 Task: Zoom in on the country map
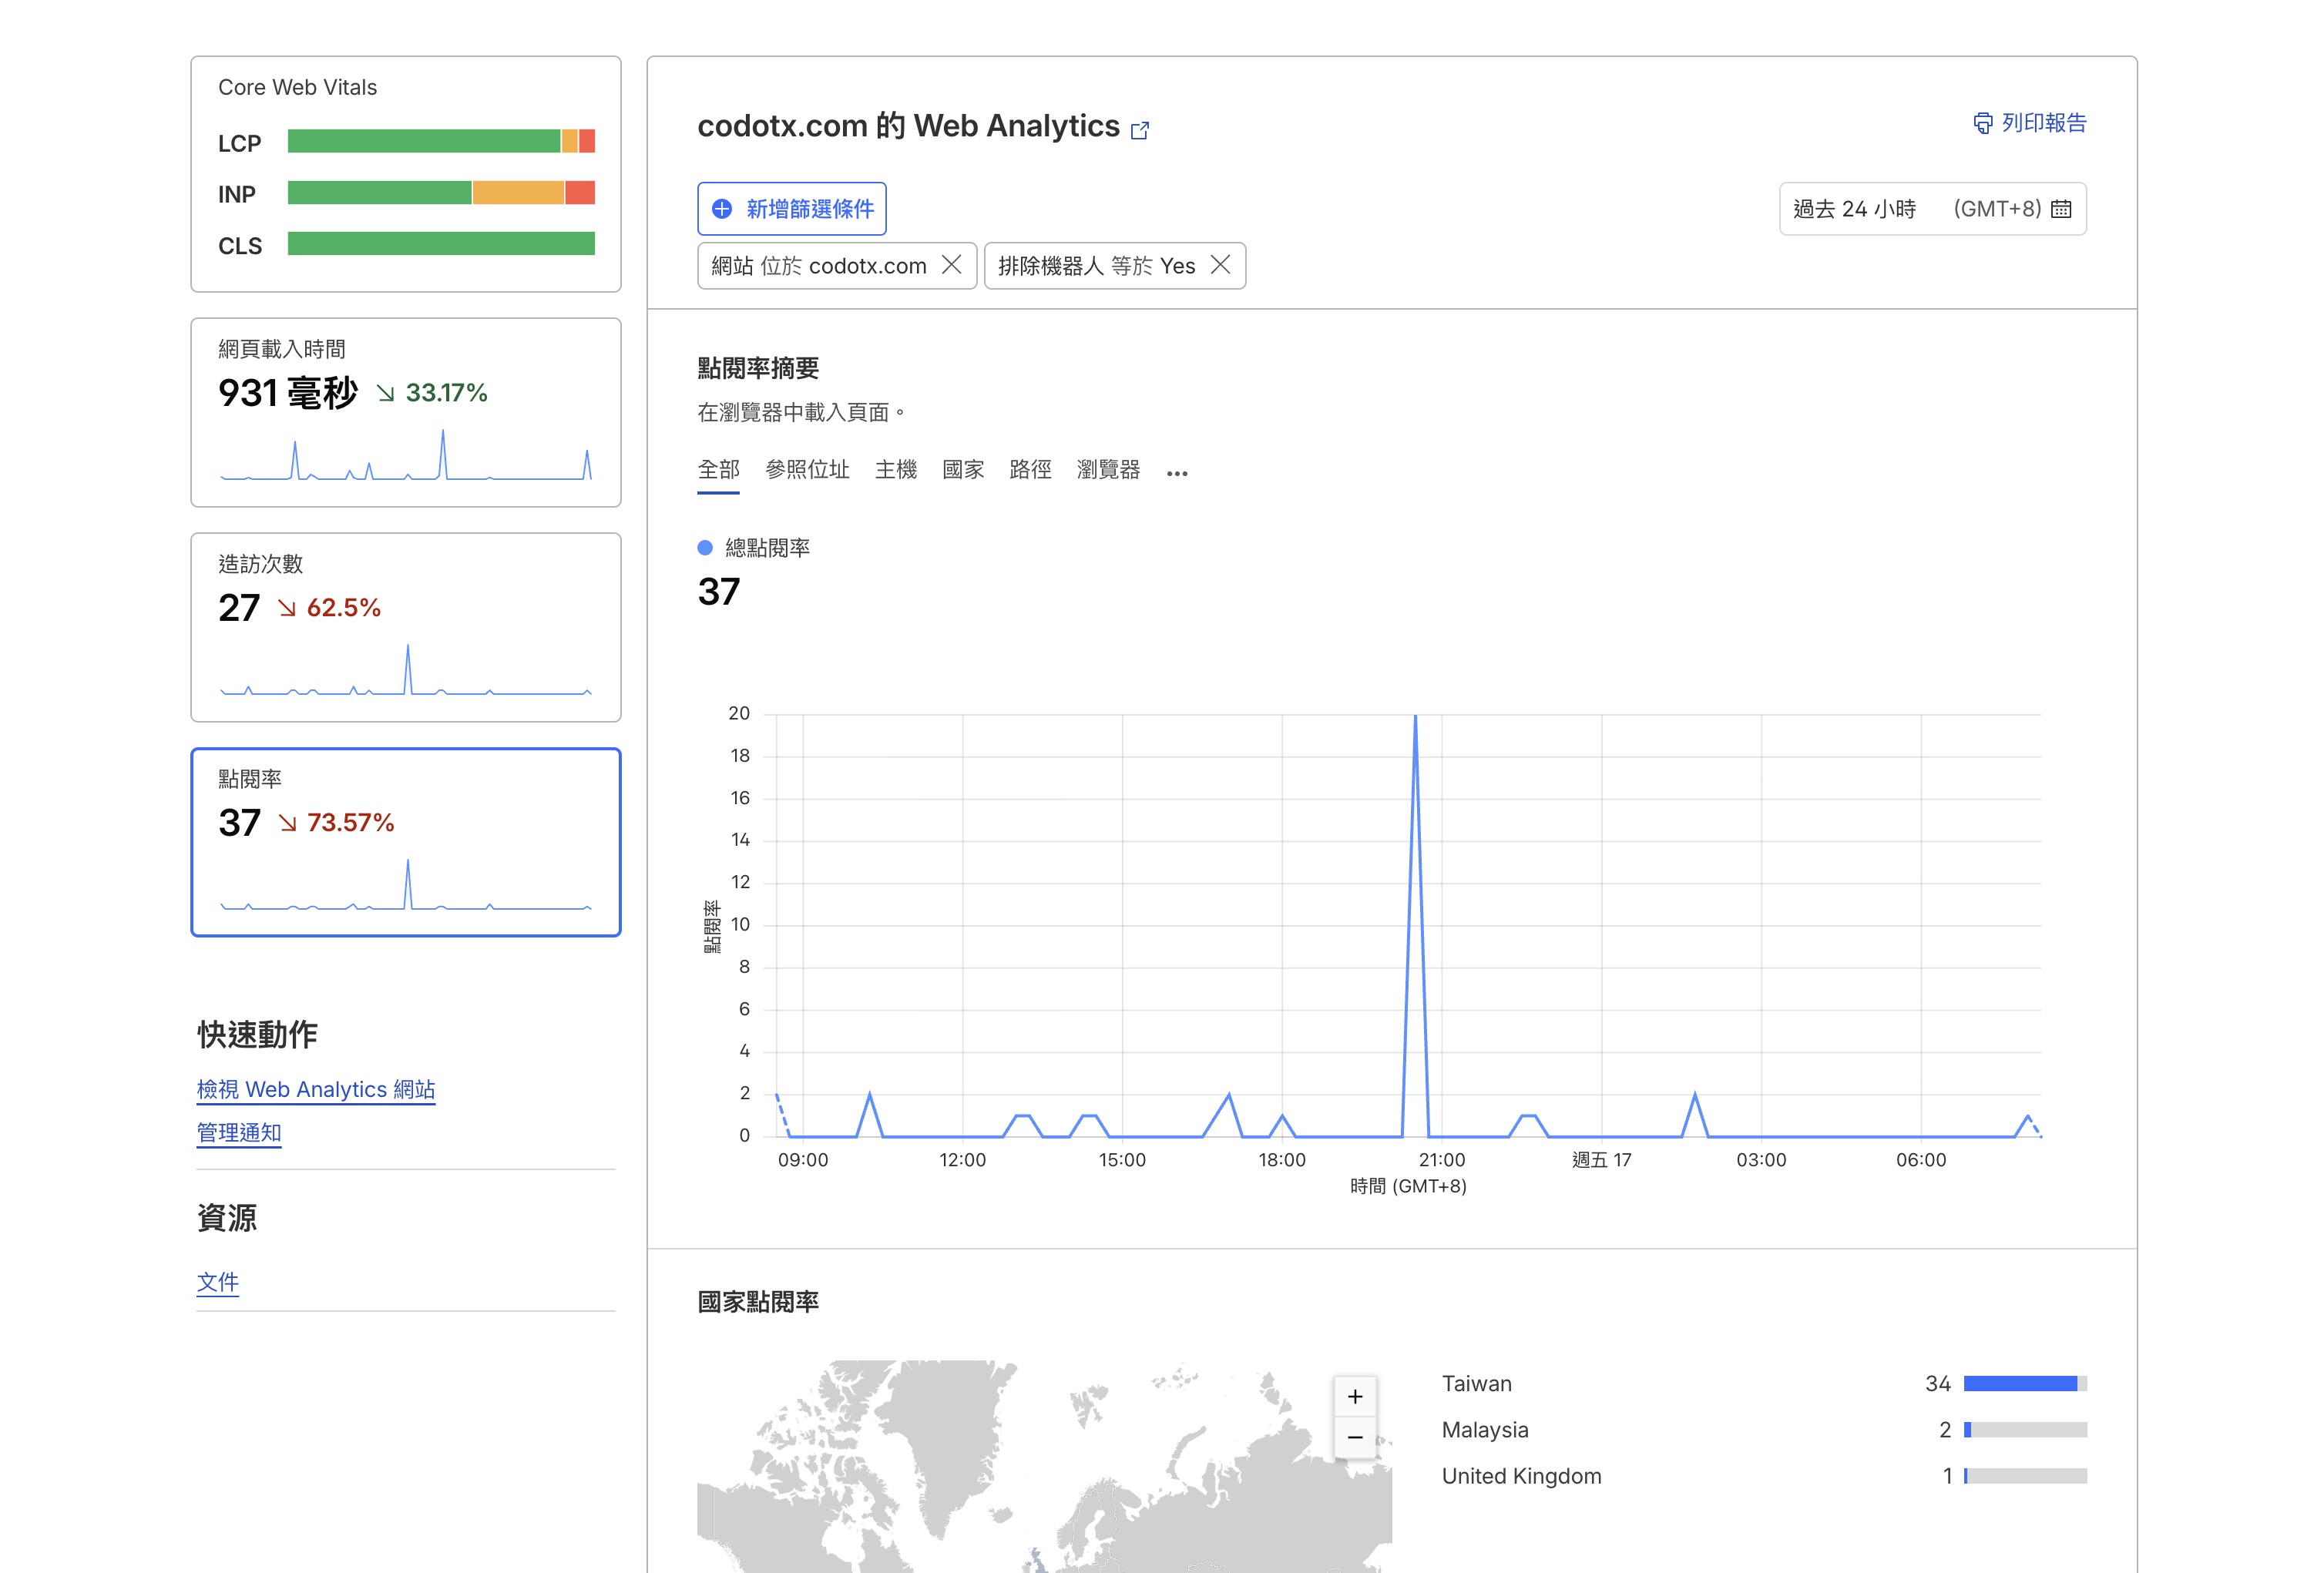coord(1355,1396)
